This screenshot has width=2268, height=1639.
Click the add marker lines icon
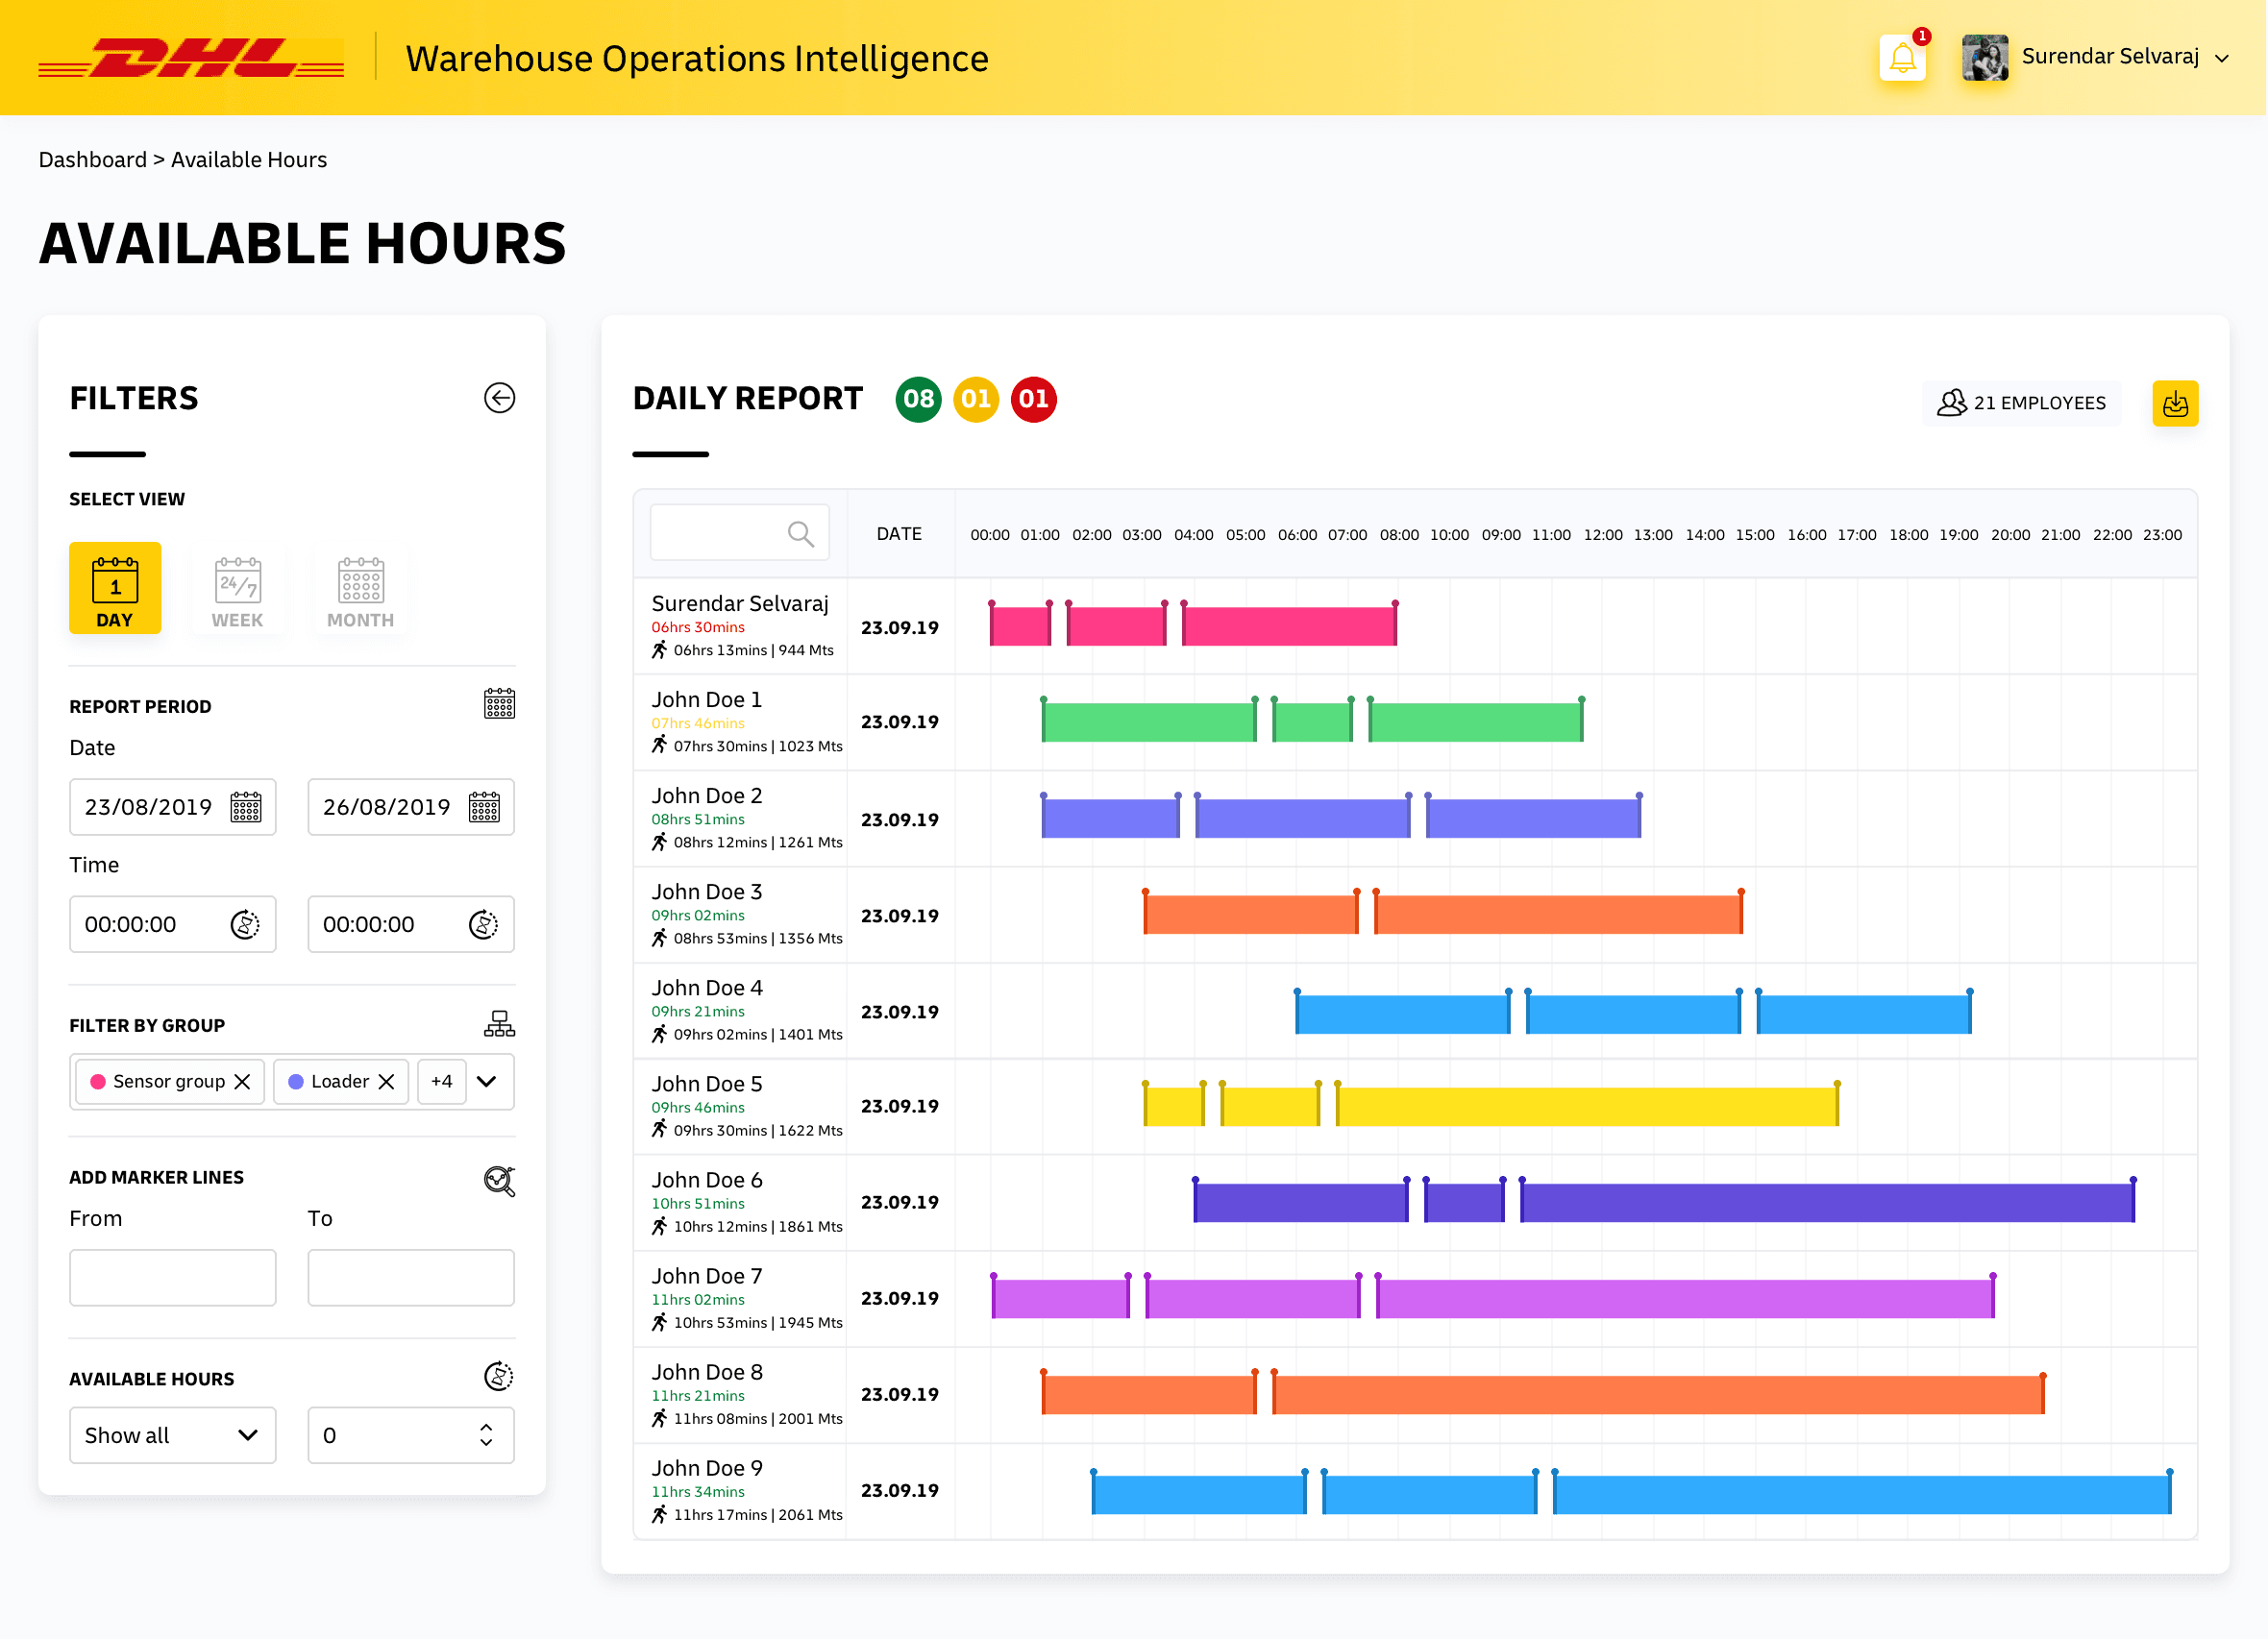tap(499, 1181)
